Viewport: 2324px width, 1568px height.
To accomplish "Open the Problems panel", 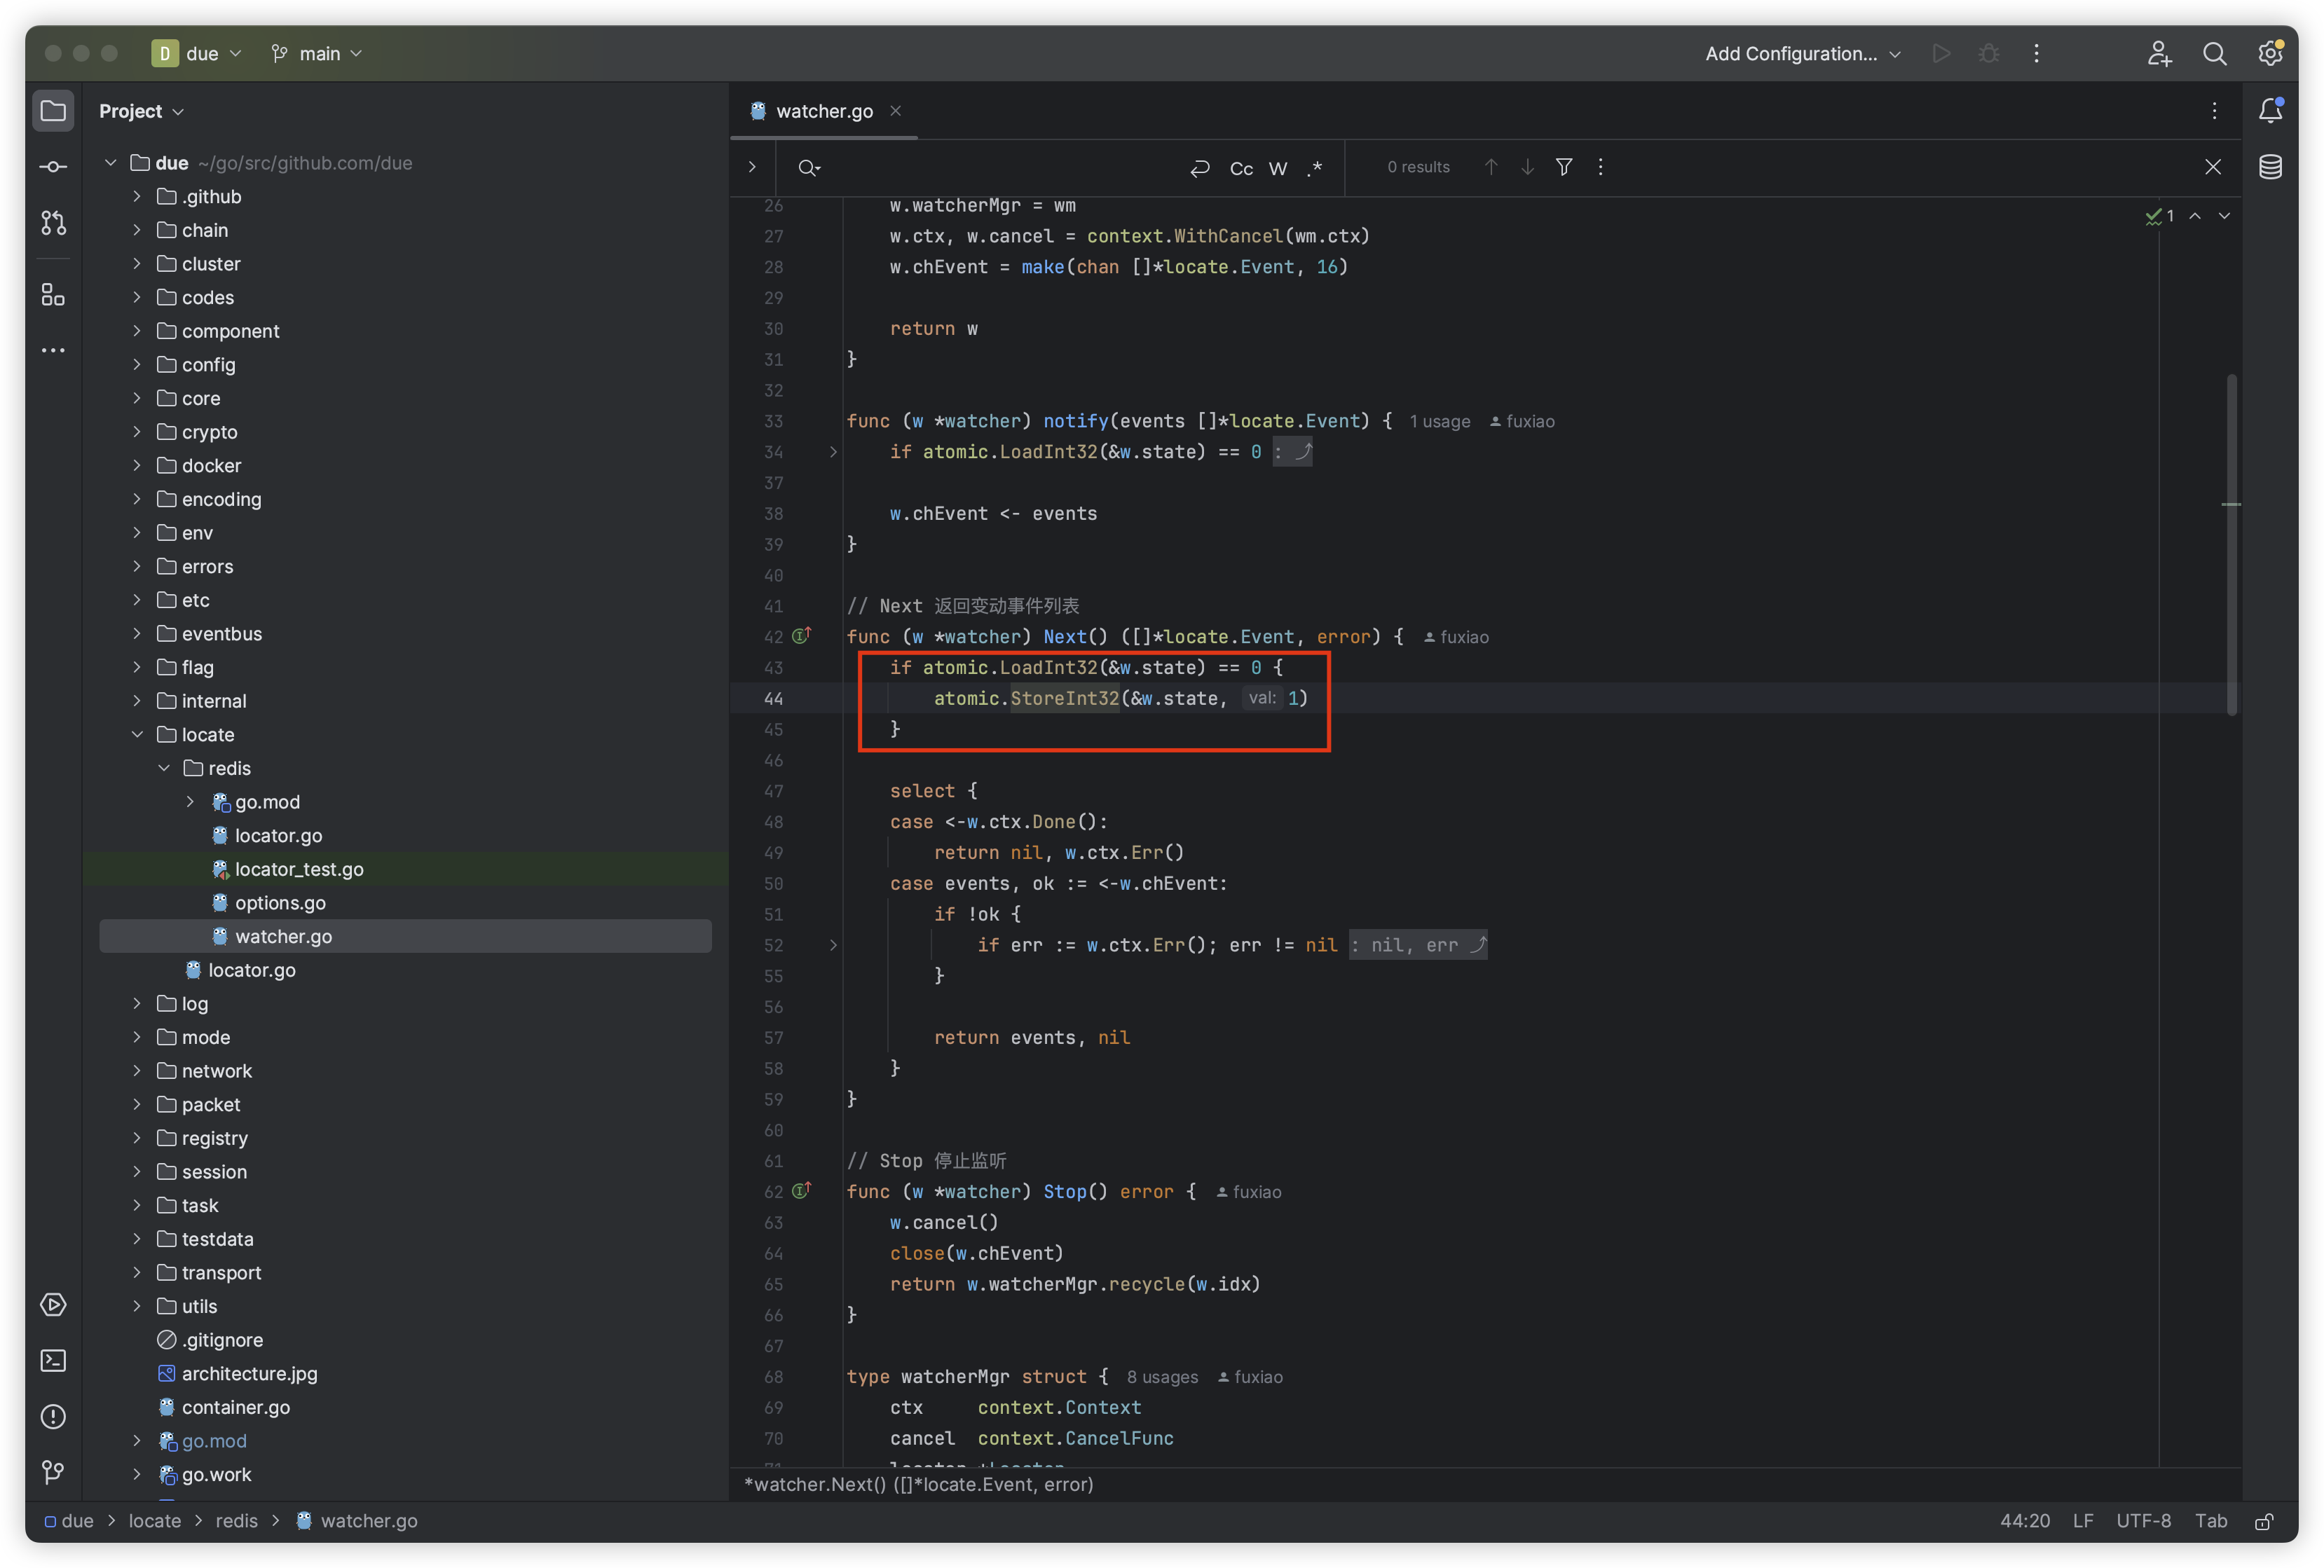I will 52,1417.
